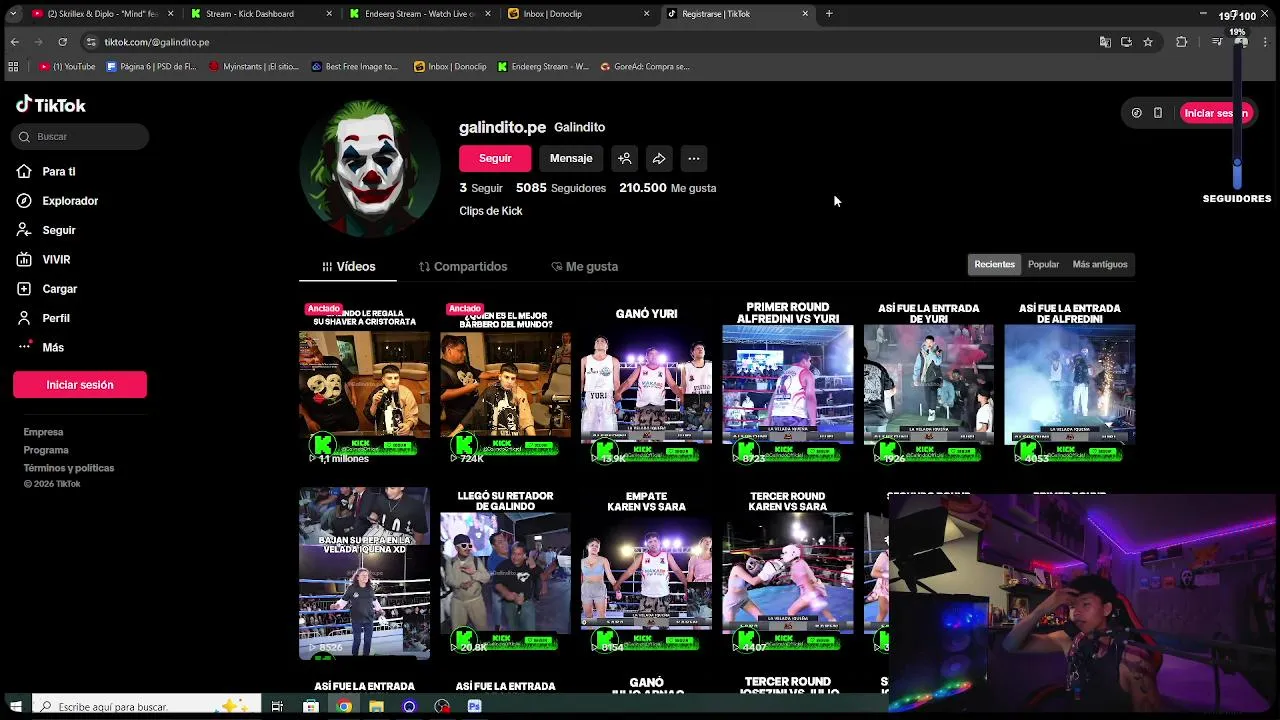This screenshot has width=1280, height=720.
Task: Open the GoreAd bookmark
Action: tap(645, 67)
